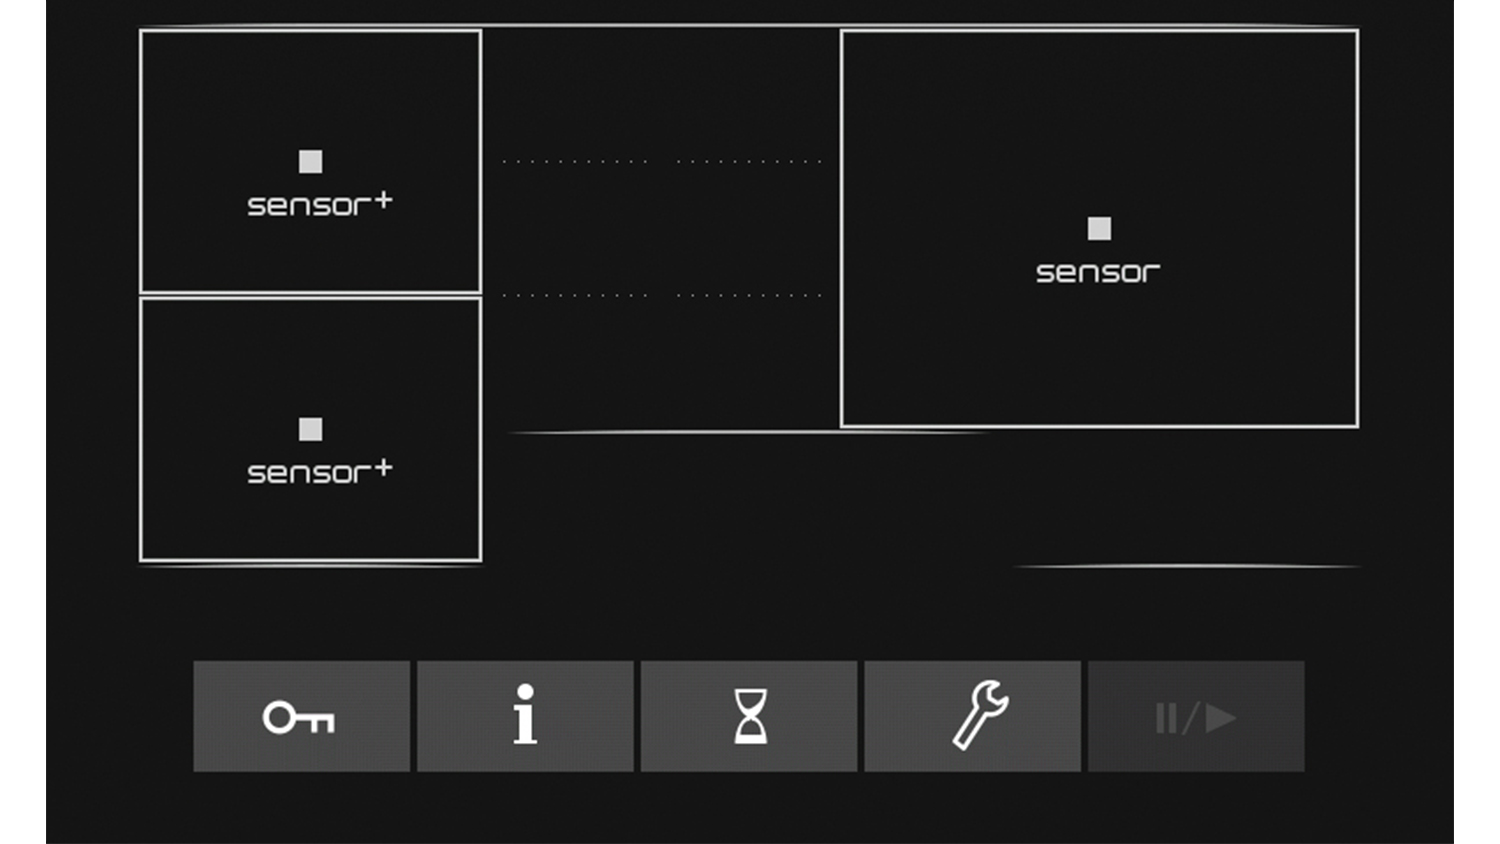This screenshot has width=1500, height=844.
Task: Select the lower-left sensor+ label
Action: [x=319, y=472]
